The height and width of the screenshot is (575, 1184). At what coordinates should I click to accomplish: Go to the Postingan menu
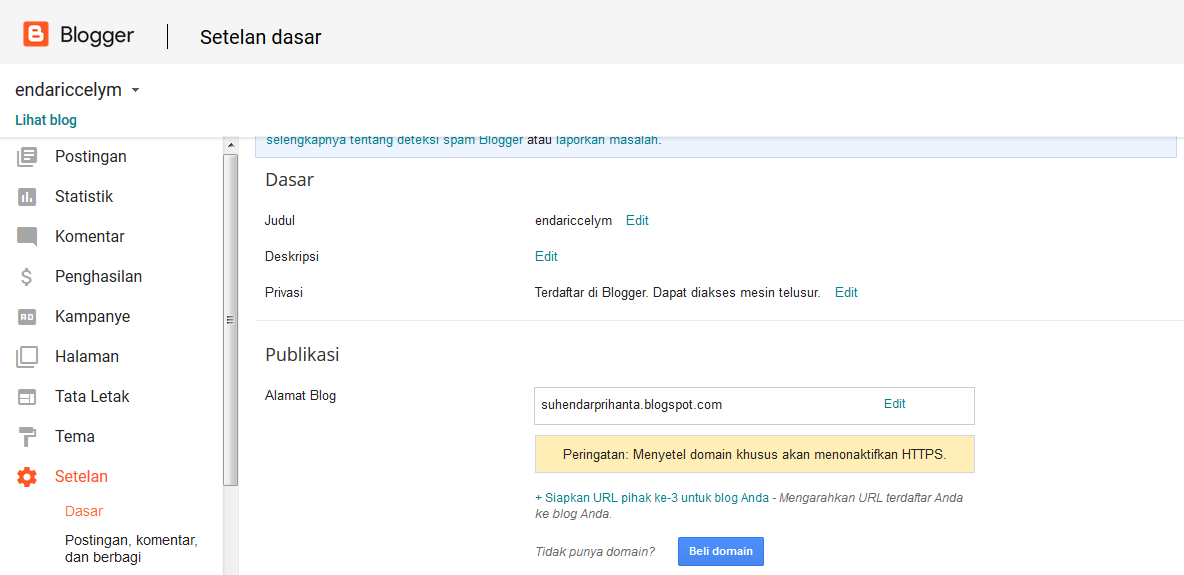[x=91, y=156]
